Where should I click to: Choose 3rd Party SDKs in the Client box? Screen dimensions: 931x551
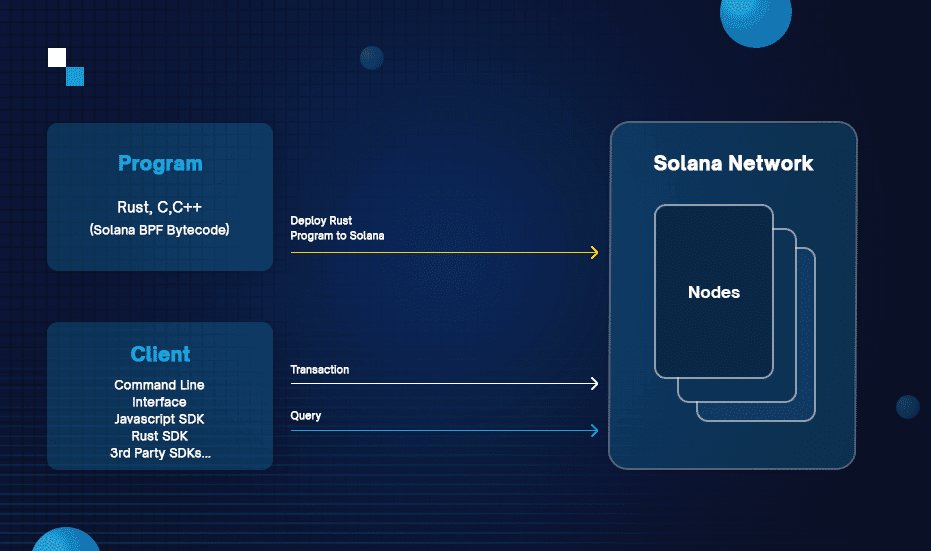tap(160, 453)
